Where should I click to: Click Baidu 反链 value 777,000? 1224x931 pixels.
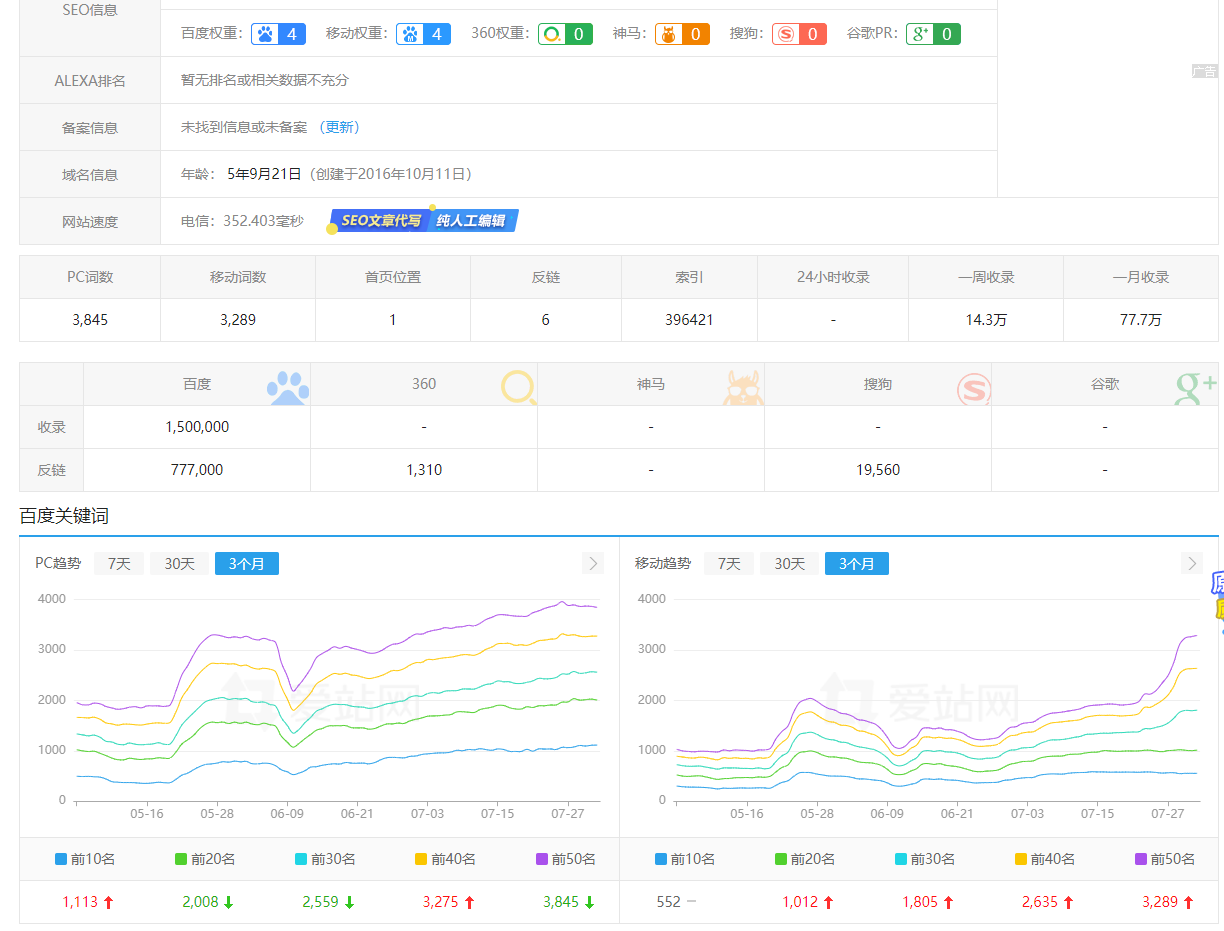coord(197,470)
